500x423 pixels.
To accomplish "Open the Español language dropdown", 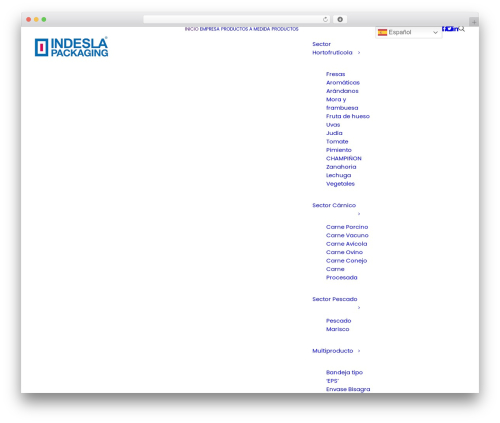I will (409, 32).
